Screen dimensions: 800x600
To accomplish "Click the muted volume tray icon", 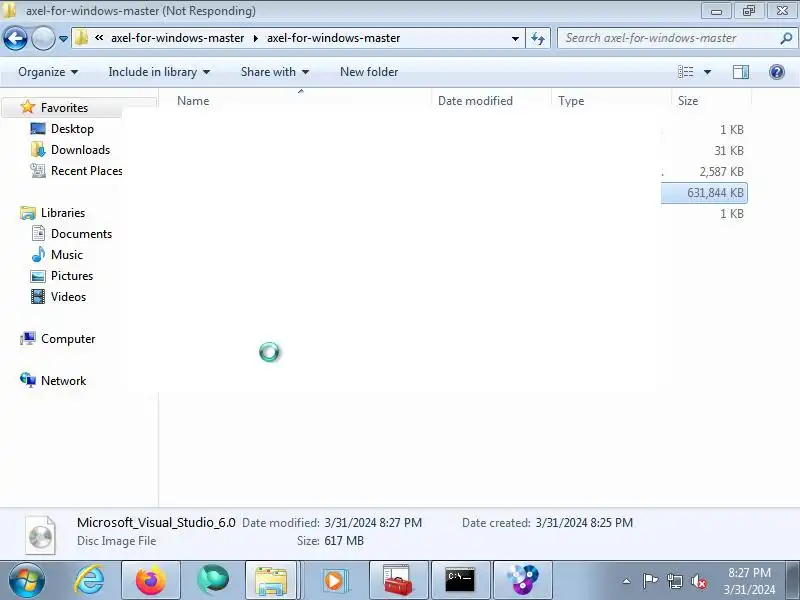I will (699, 581).
